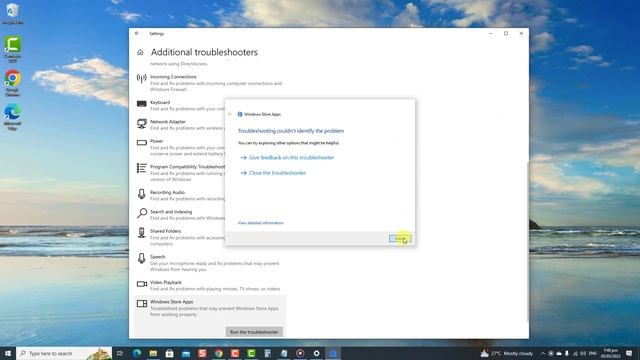Open Recycle Bin desktop icon
Image resolution: width=640 pixels, height=360 pixels.
[x=12, y=13]
